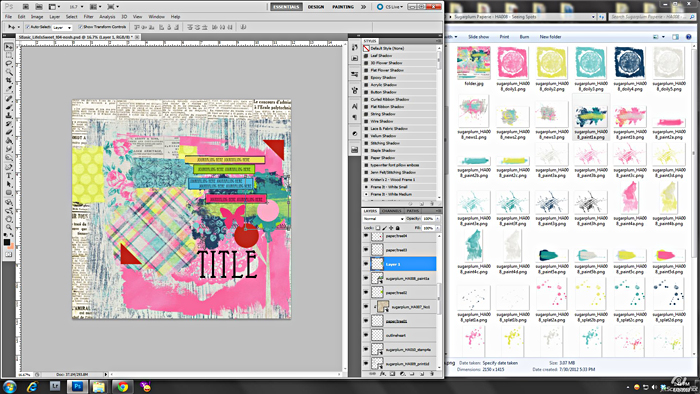Viewport: 700px width, 394px height.
Task: Click the lock all icon in Layers
Action: [x=398, y=228]
